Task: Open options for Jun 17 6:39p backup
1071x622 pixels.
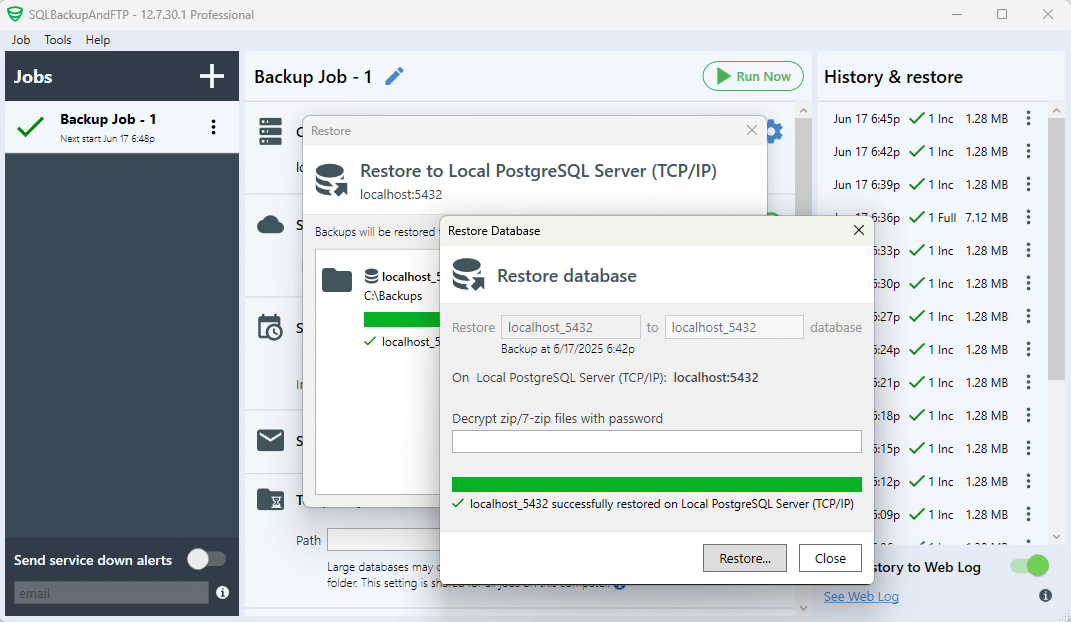Action: (1028, 184)
